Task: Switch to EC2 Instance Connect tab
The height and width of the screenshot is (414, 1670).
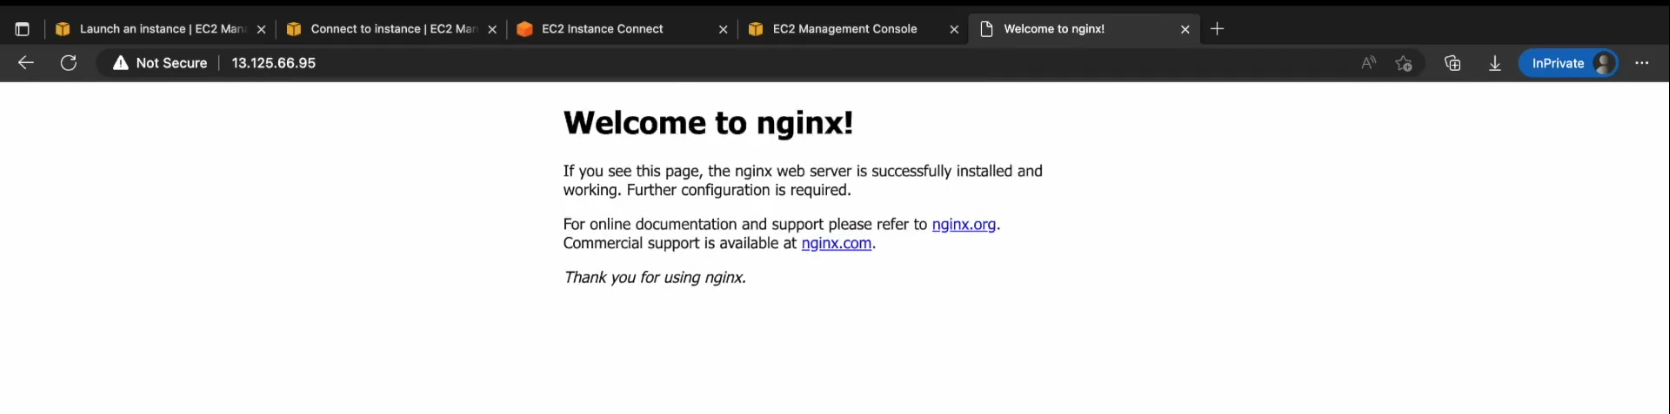Action: pyautogui.click(x=622, y=29)
